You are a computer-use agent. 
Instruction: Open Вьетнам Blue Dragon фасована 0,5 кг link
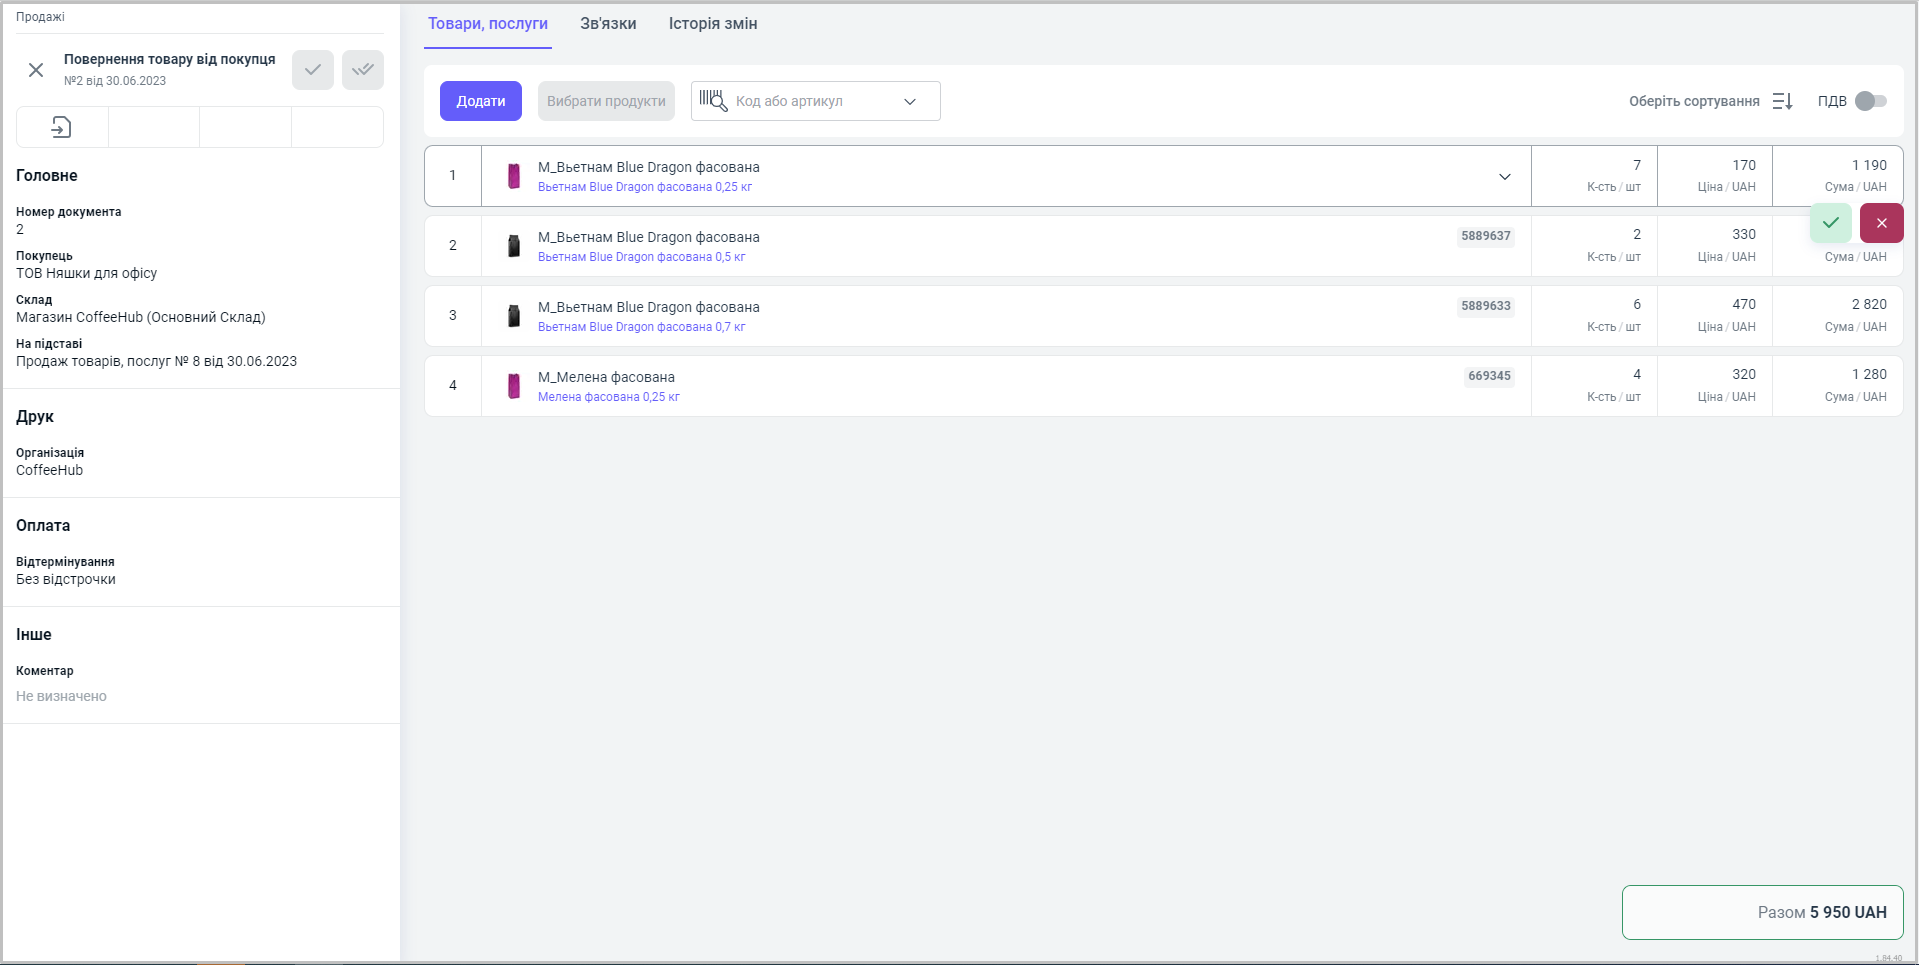(x=641, y=257)
